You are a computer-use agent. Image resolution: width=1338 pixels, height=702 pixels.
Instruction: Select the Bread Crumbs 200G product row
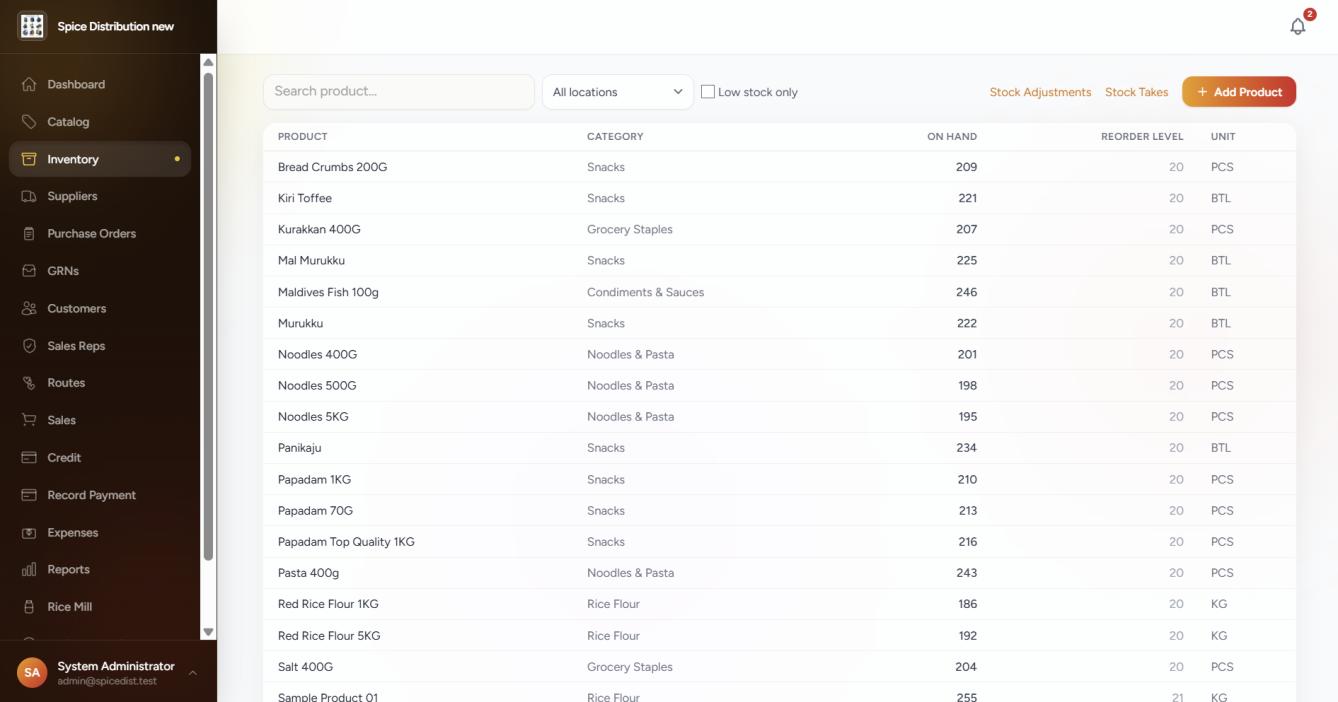pyautogui.click(x=779, y=167)
